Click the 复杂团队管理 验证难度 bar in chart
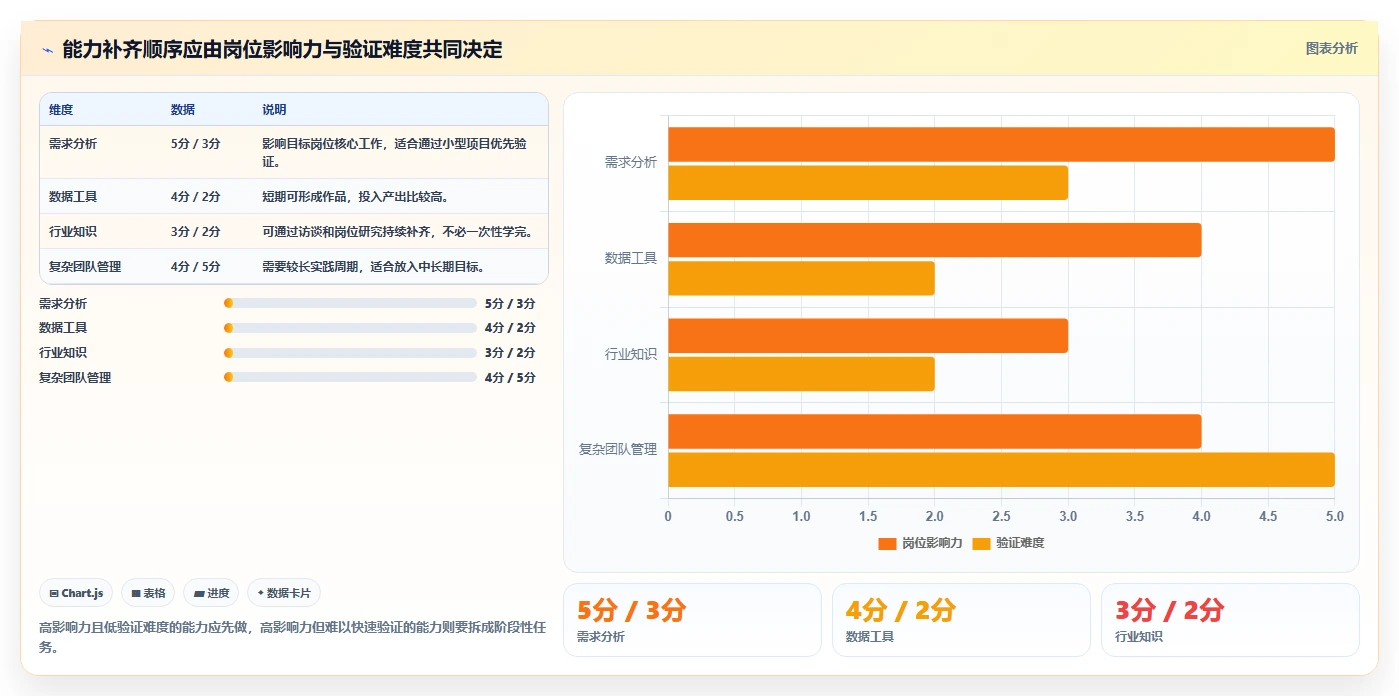The width and height of the screenshot is (1399, 696). [x=1001, y=470]
